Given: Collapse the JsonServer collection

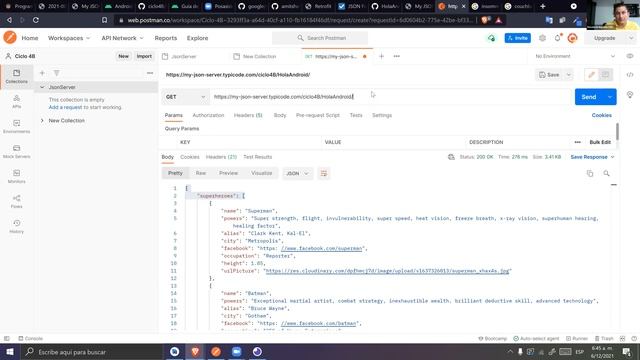Looking at the screenshot, I should [42, 87].
